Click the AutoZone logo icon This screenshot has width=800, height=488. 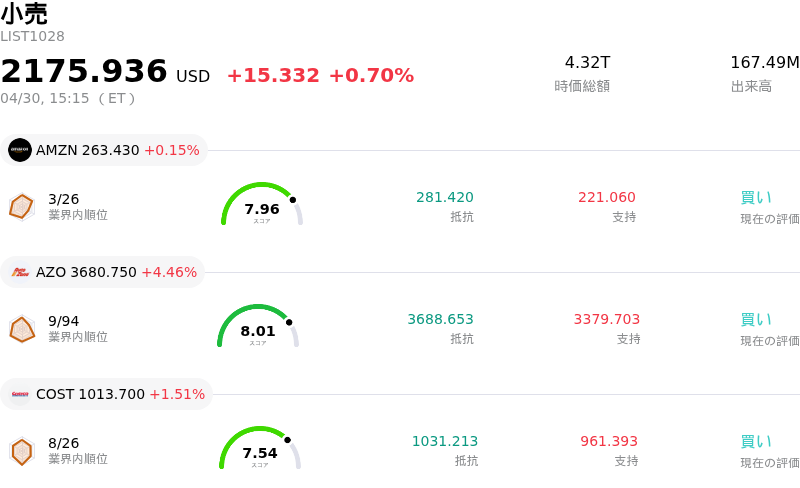[20, 272]
